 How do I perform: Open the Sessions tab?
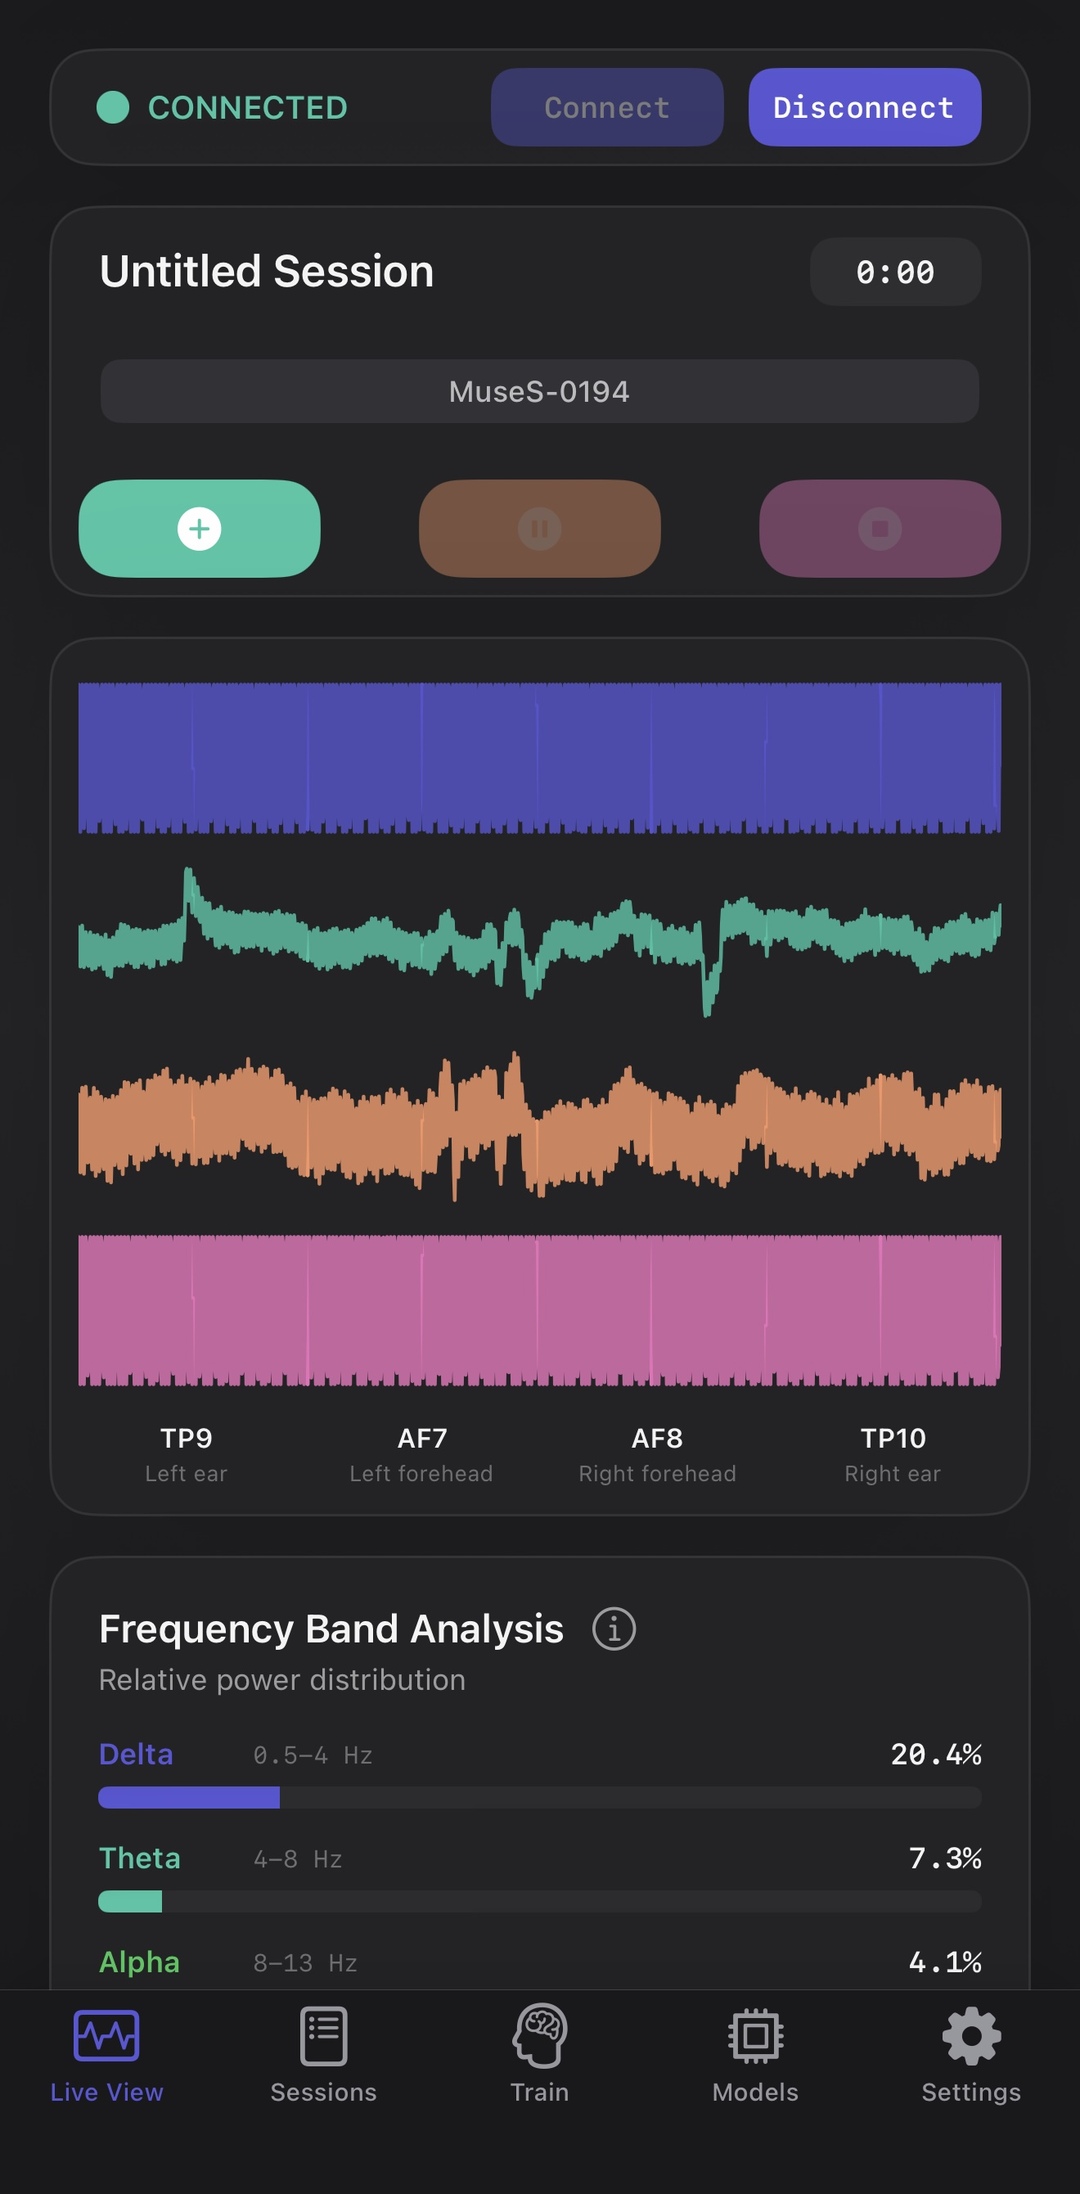[323, 2055]
